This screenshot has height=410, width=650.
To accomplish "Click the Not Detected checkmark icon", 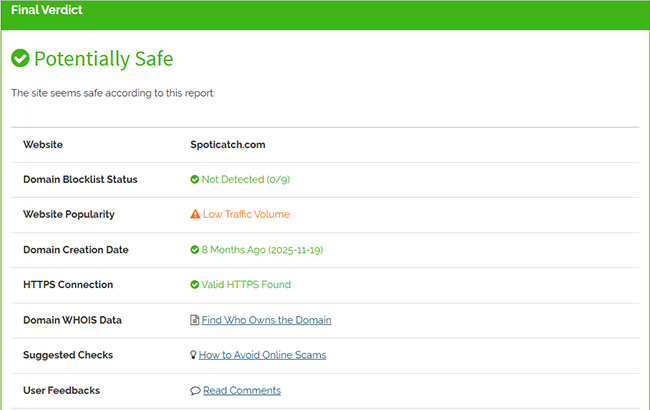I will 194,180.
